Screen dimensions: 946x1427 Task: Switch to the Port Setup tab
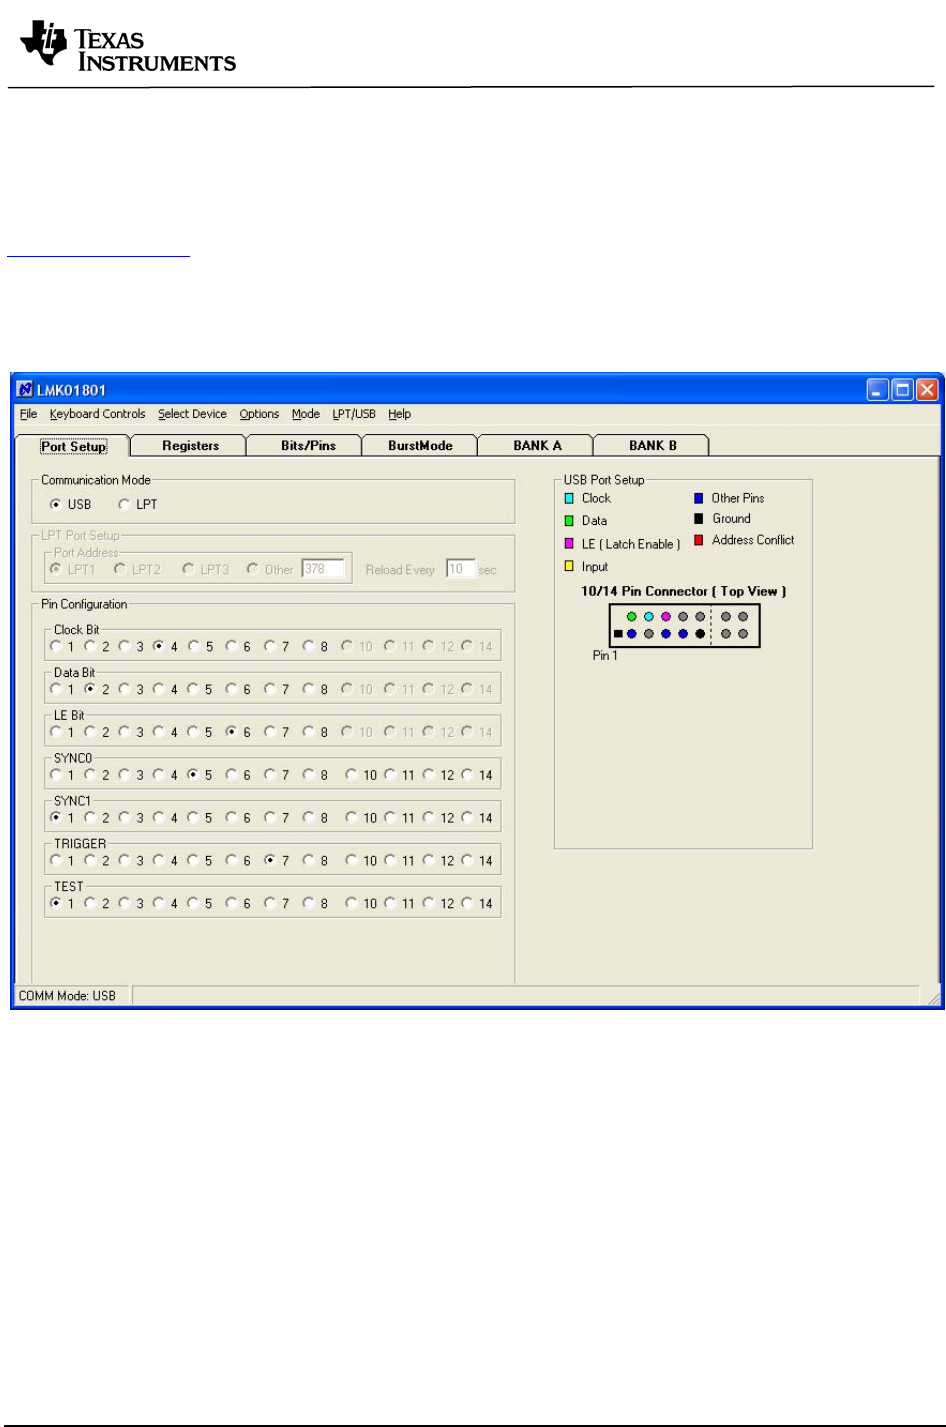(x=74, y=446)
